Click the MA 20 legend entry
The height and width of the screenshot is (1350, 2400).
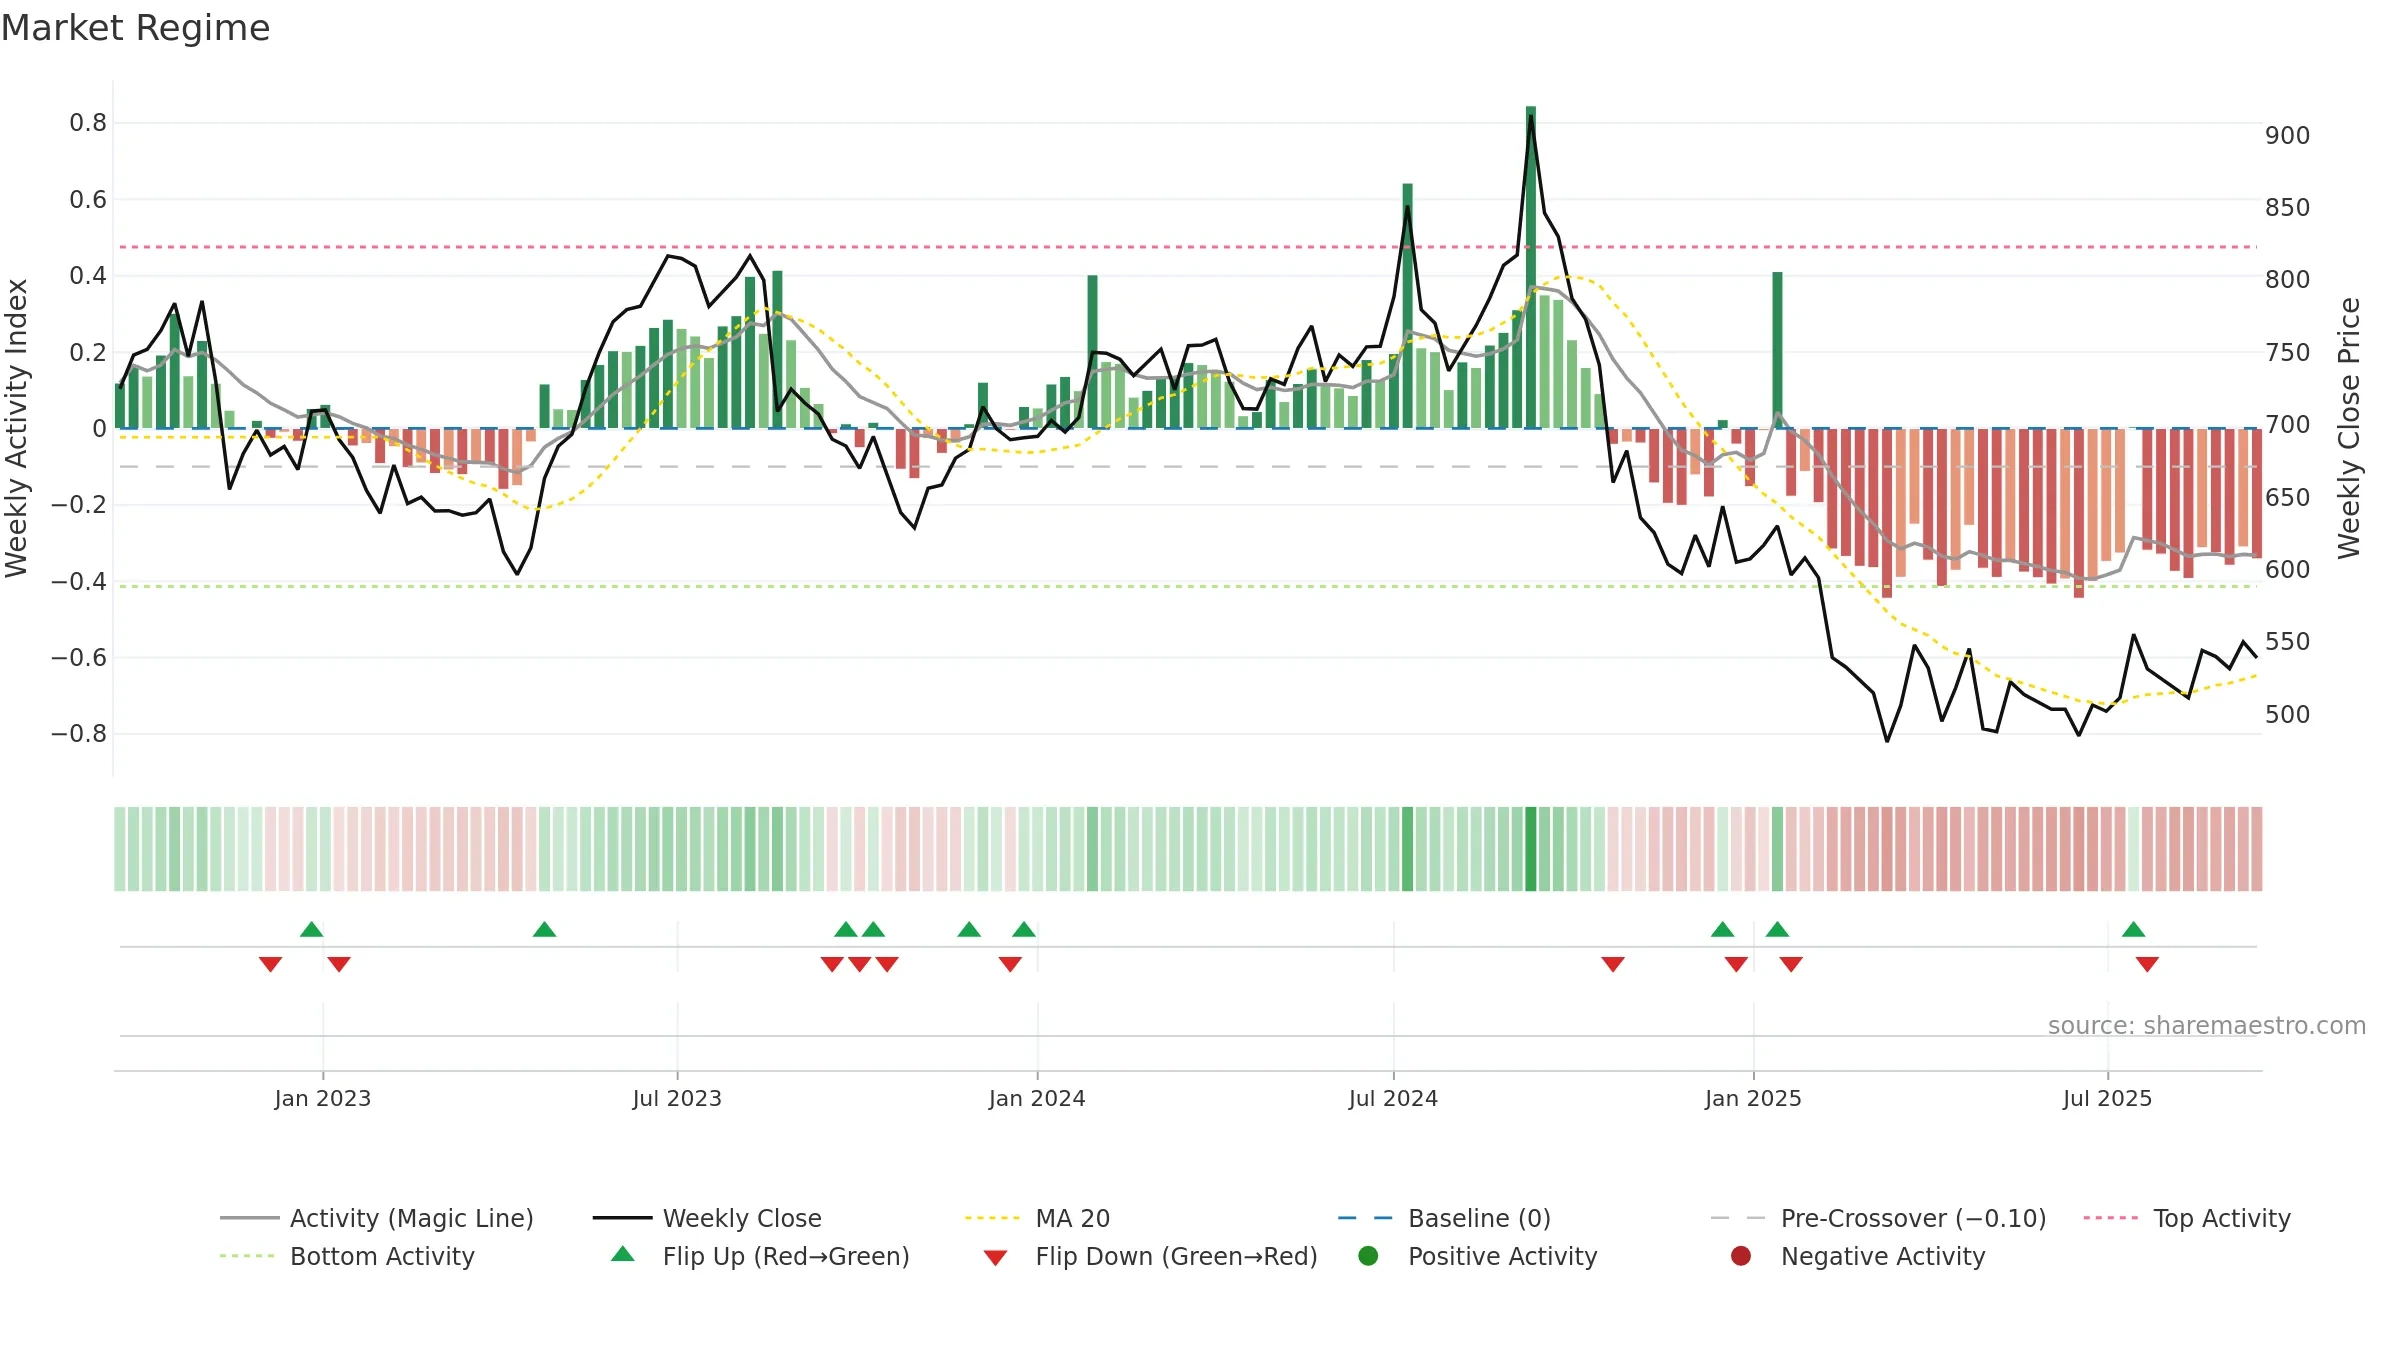pos(1038,1218)
